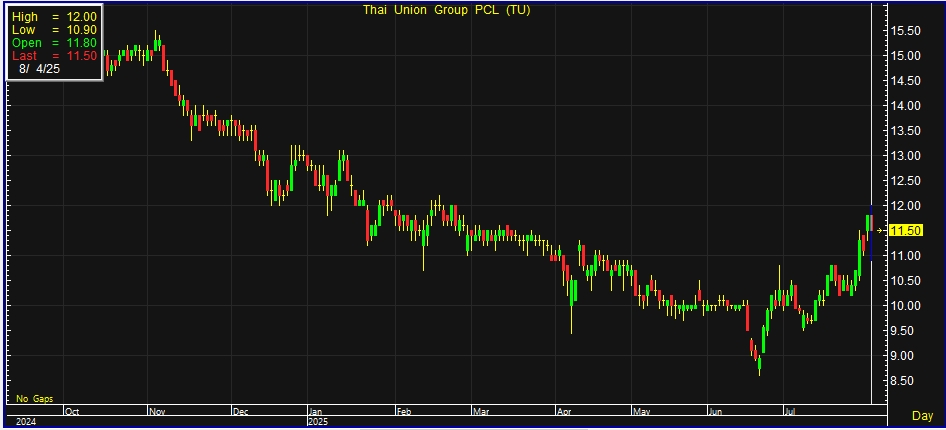Click the yellow 11.50 last price tag
946x430 pixels.
pyautogui.click(x=904, y=230)
